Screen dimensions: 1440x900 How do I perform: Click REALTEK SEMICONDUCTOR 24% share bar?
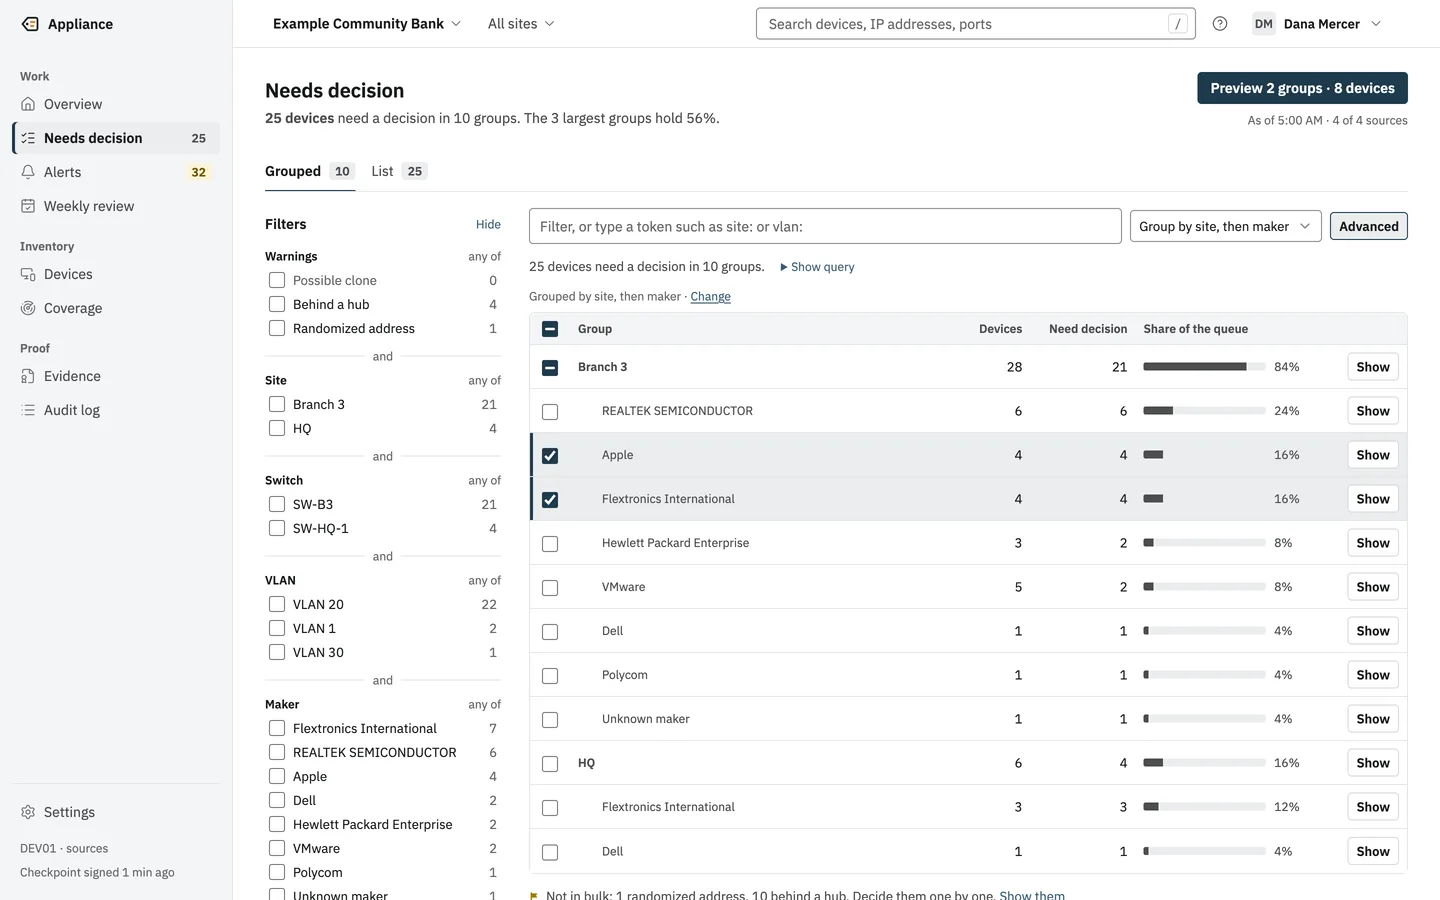pos(1204,411)
